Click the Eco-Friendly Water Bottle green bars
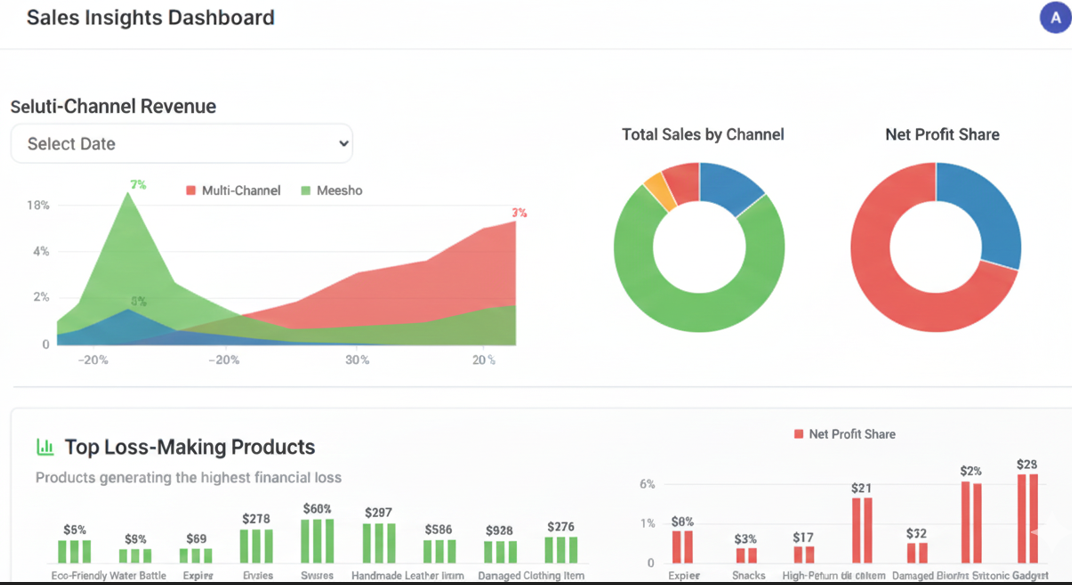1072x585 pixels. pos(75,552)
